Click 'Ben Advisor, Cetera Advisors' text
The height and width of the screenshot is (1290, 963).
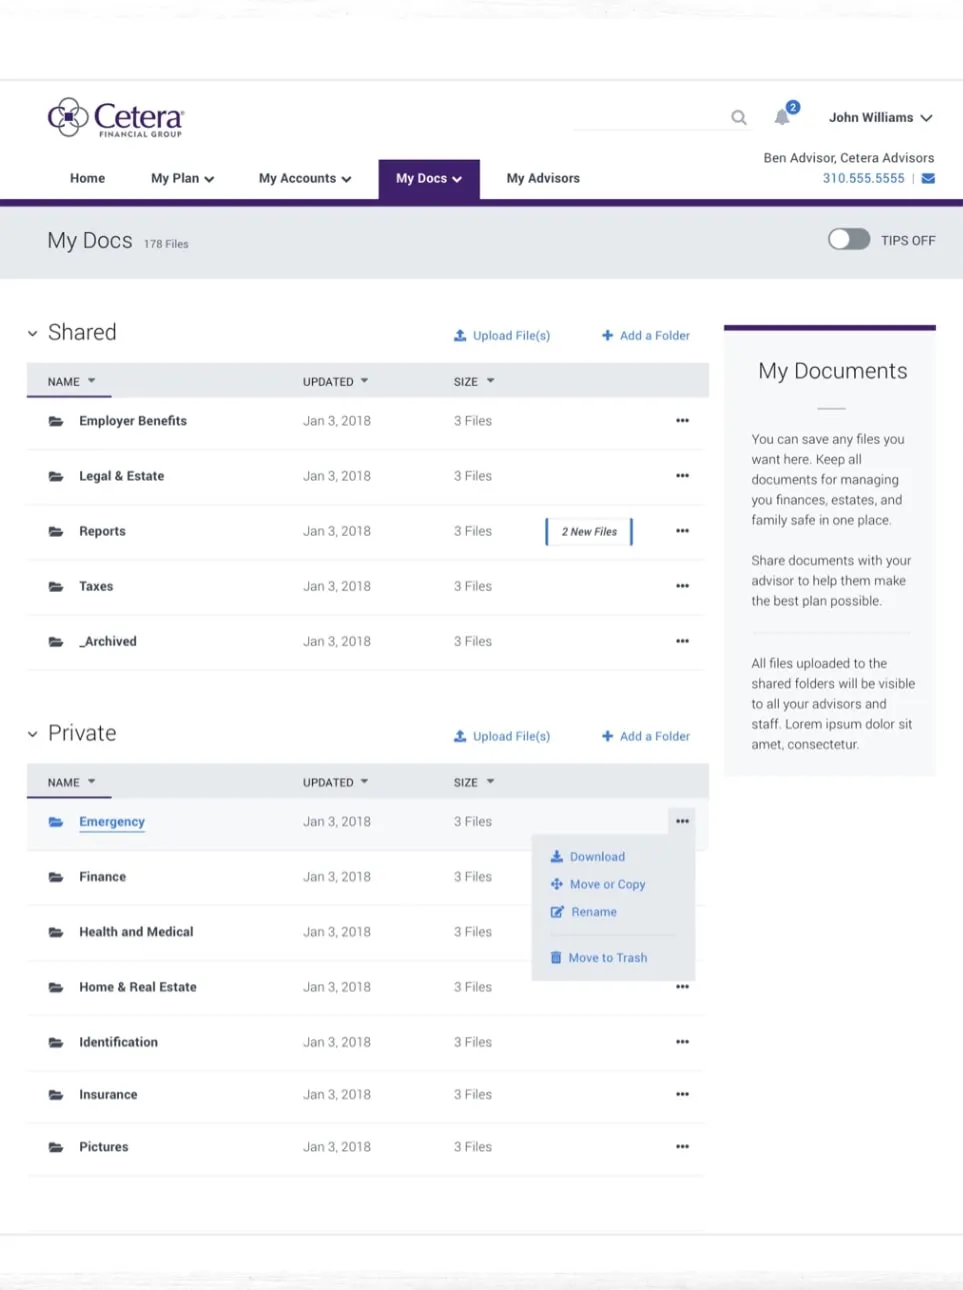[x=849, y=158]
